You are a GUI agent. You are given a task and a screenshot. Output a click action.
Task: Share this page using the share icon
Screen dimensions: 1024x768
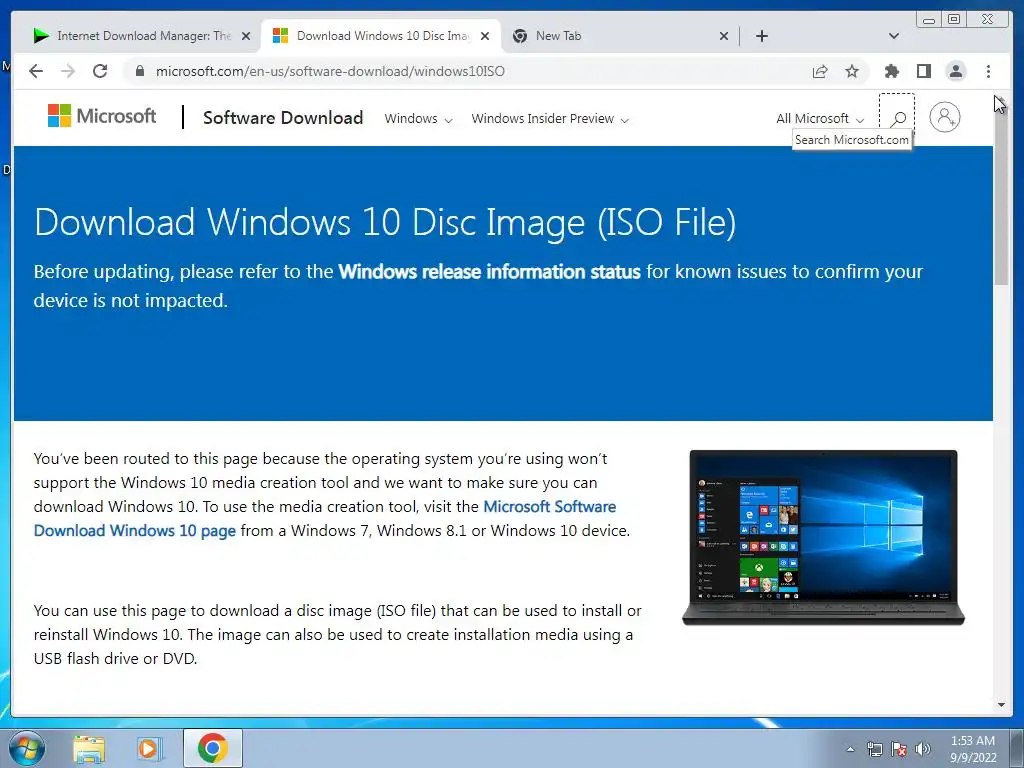click(x=820, y=71)
